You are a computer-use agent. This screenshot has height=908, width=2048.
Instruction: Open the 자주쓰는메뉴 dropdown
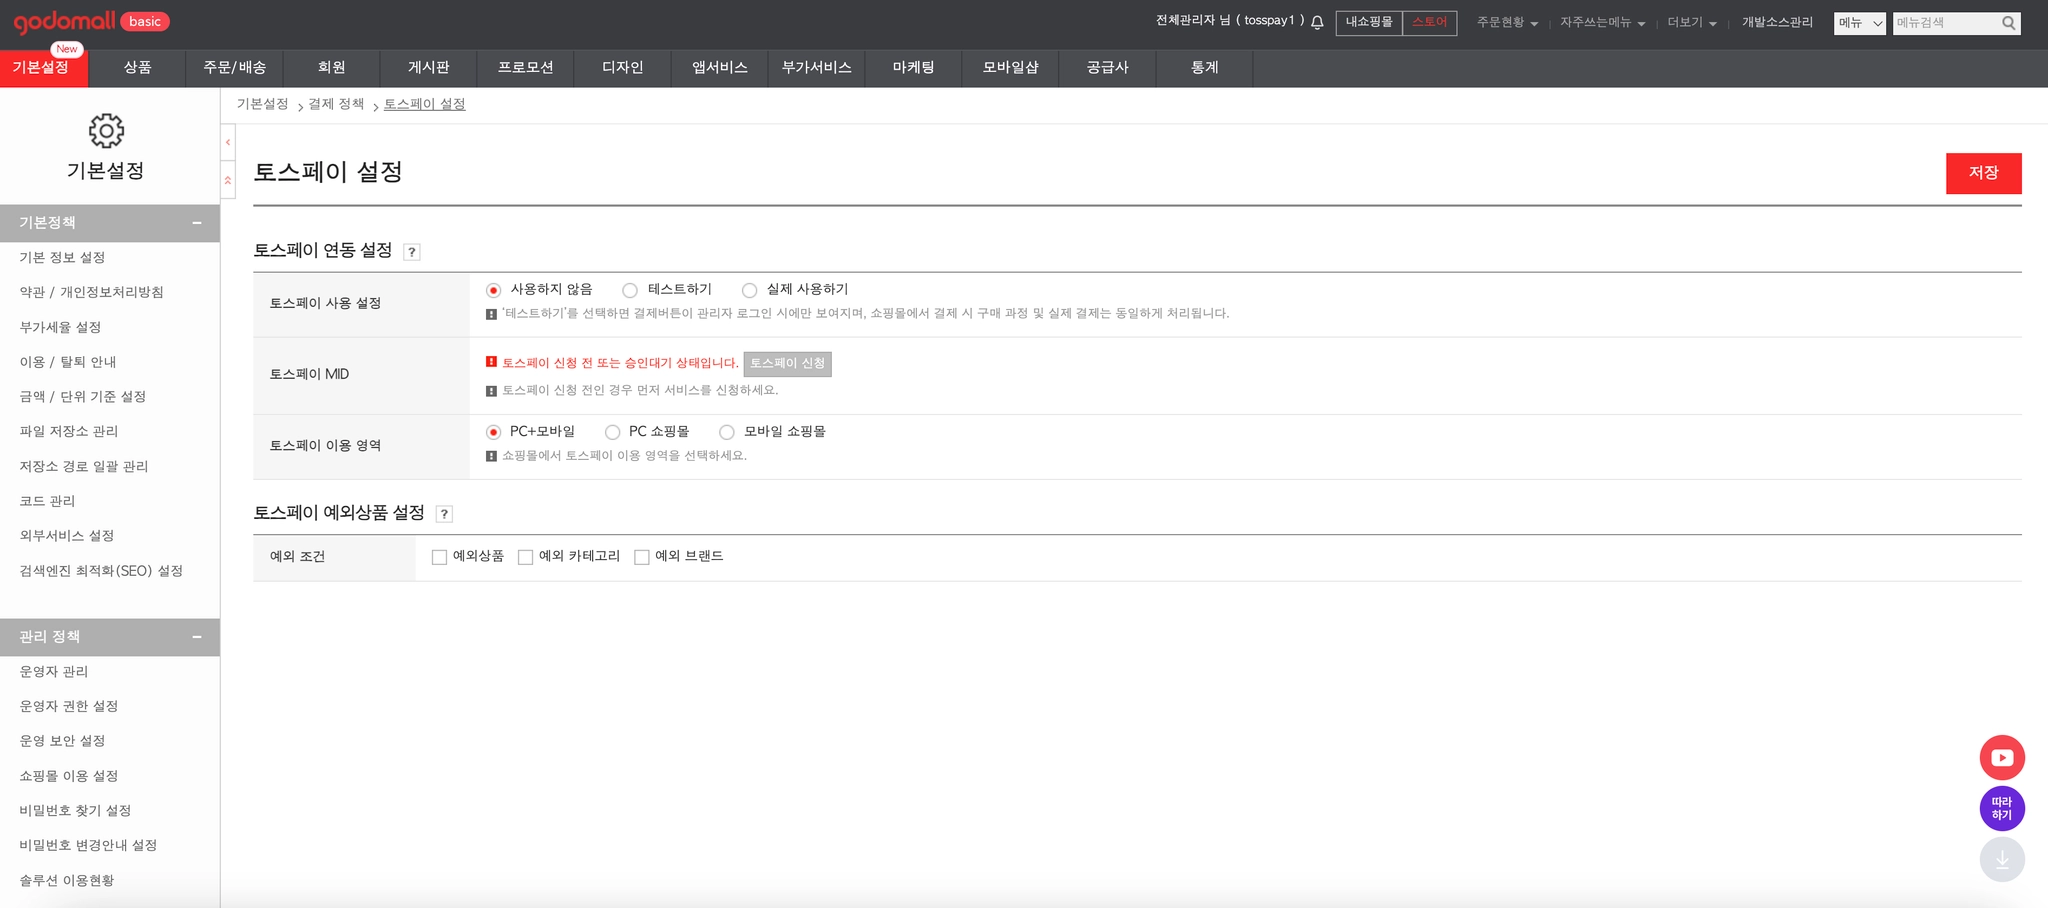[1602, 22]
